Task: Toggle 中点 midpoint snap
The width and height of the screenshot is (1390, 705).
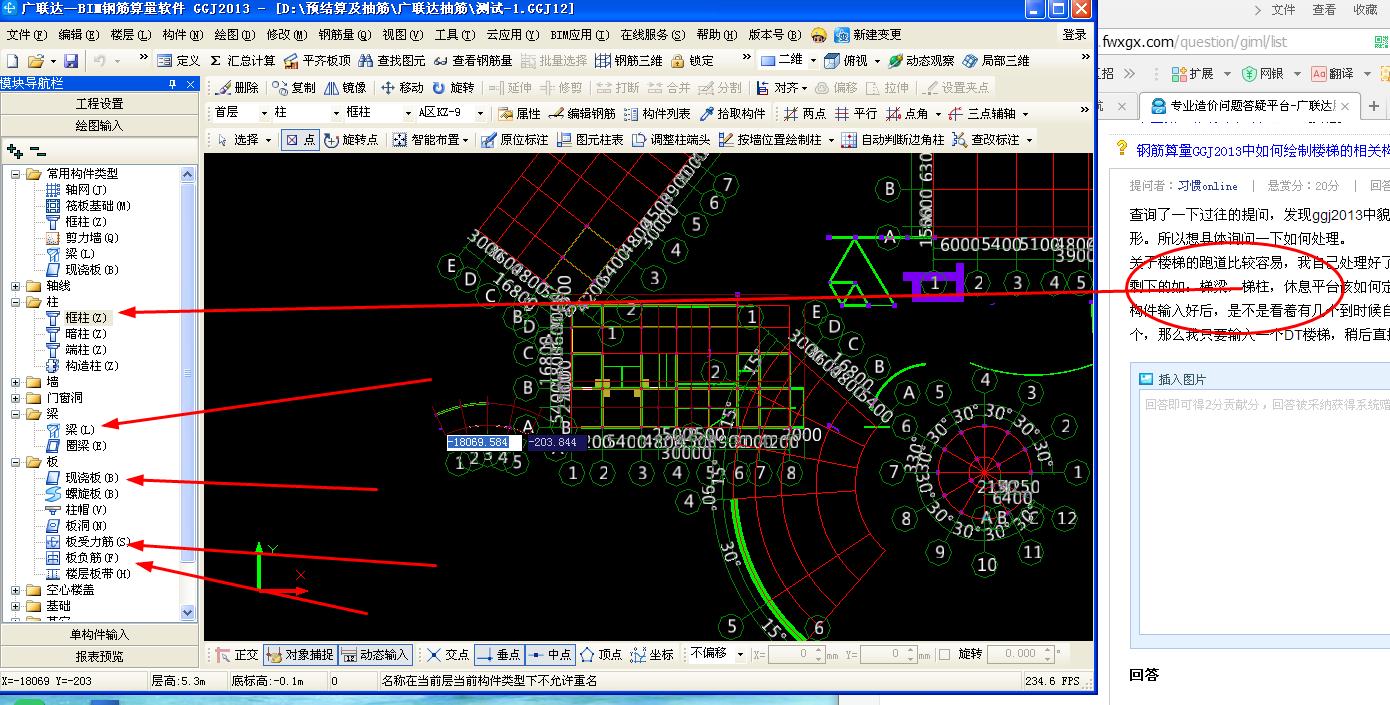Action: (x=549, y=655)
